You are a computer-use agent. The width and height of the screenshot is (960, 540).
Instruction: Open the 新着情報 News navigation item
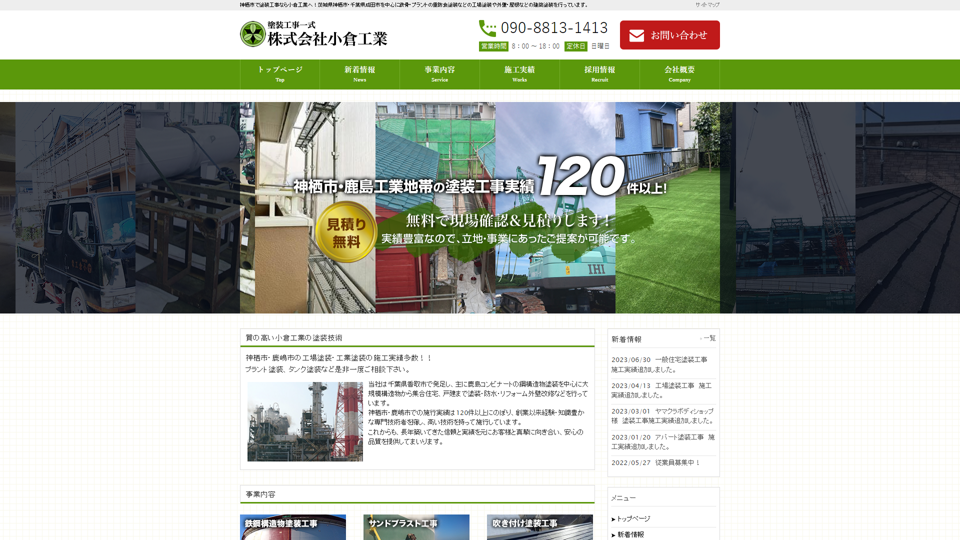pyautogui.click(x=360, y=74)
